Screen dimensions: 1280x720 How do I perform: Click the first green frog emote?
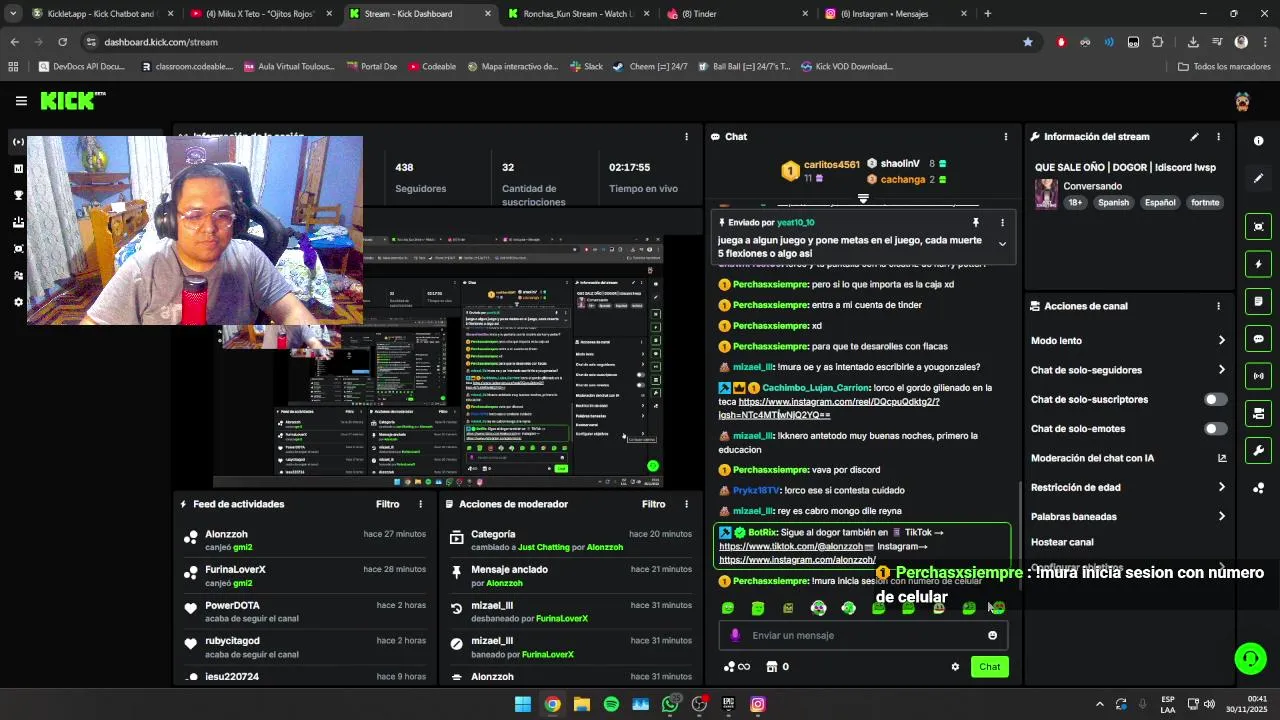[x=728, y=608]
